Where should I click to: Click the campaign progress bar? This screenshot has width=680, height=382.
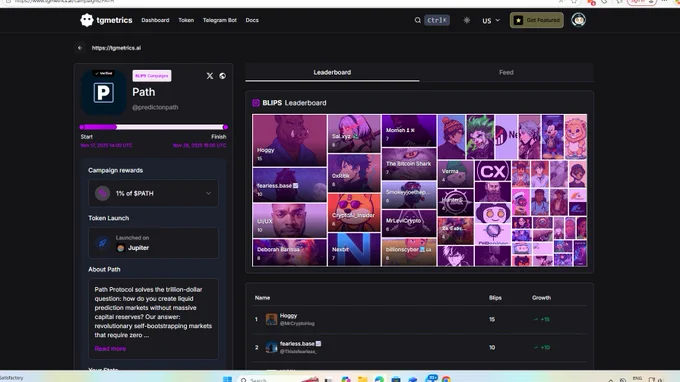(x=154, y=127)
